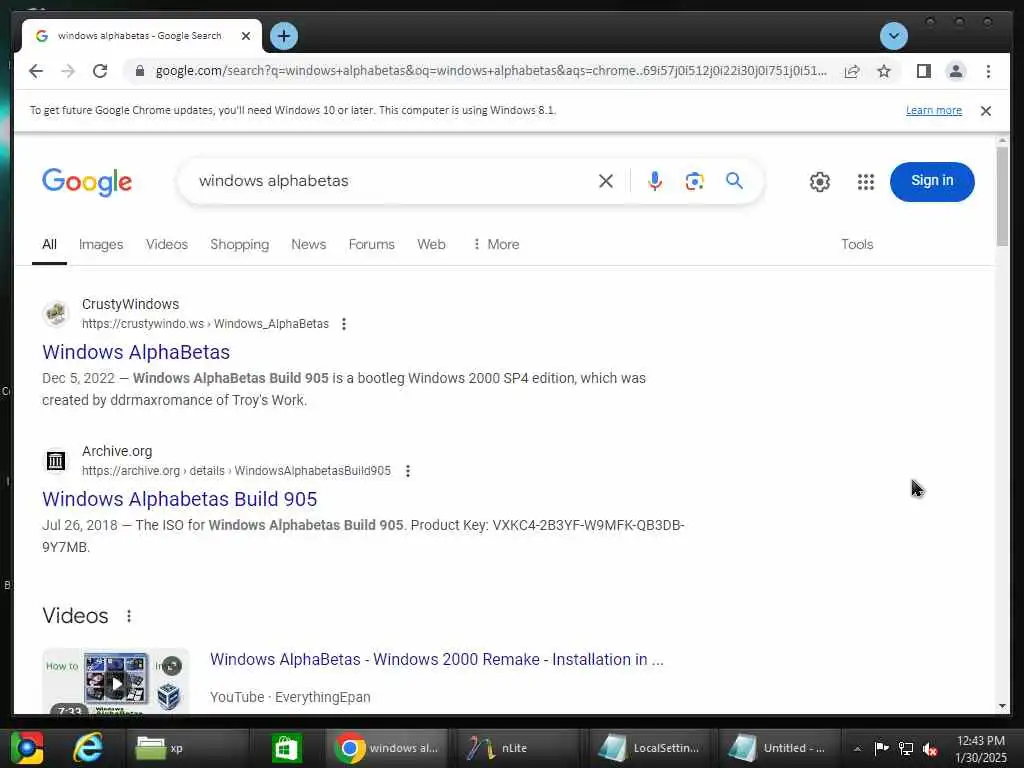Click the CrustyWindows site favicon
This screenshot has height=768, width=1024.
point(56,313)
